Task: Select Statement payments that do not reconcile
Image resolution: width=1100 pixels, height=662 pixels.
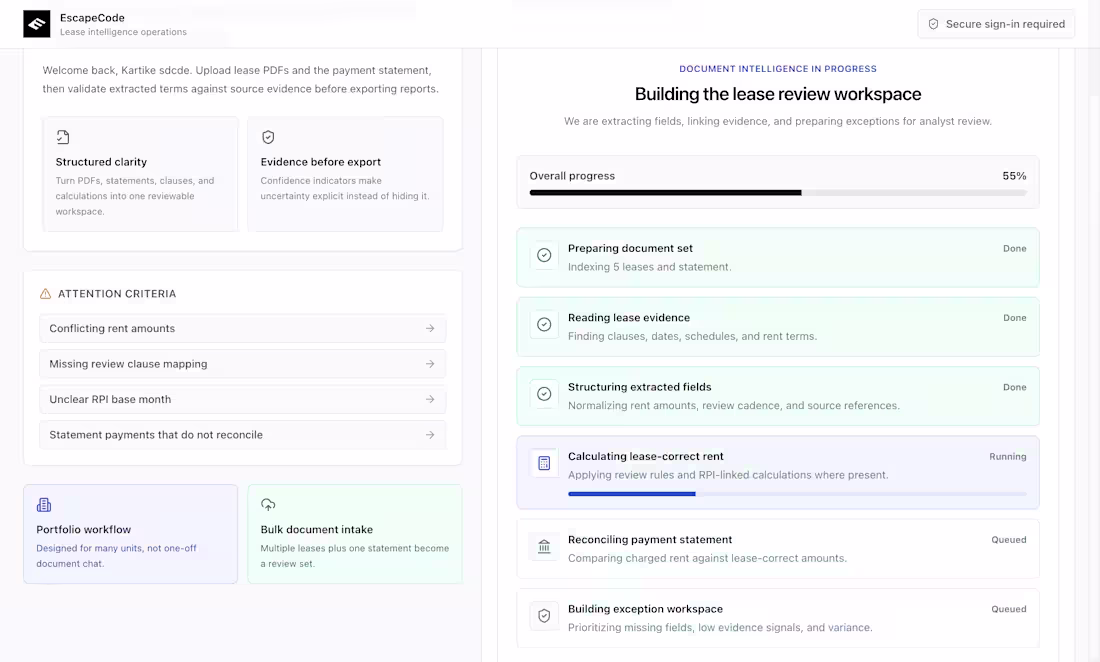Action: tap(243, 435)
